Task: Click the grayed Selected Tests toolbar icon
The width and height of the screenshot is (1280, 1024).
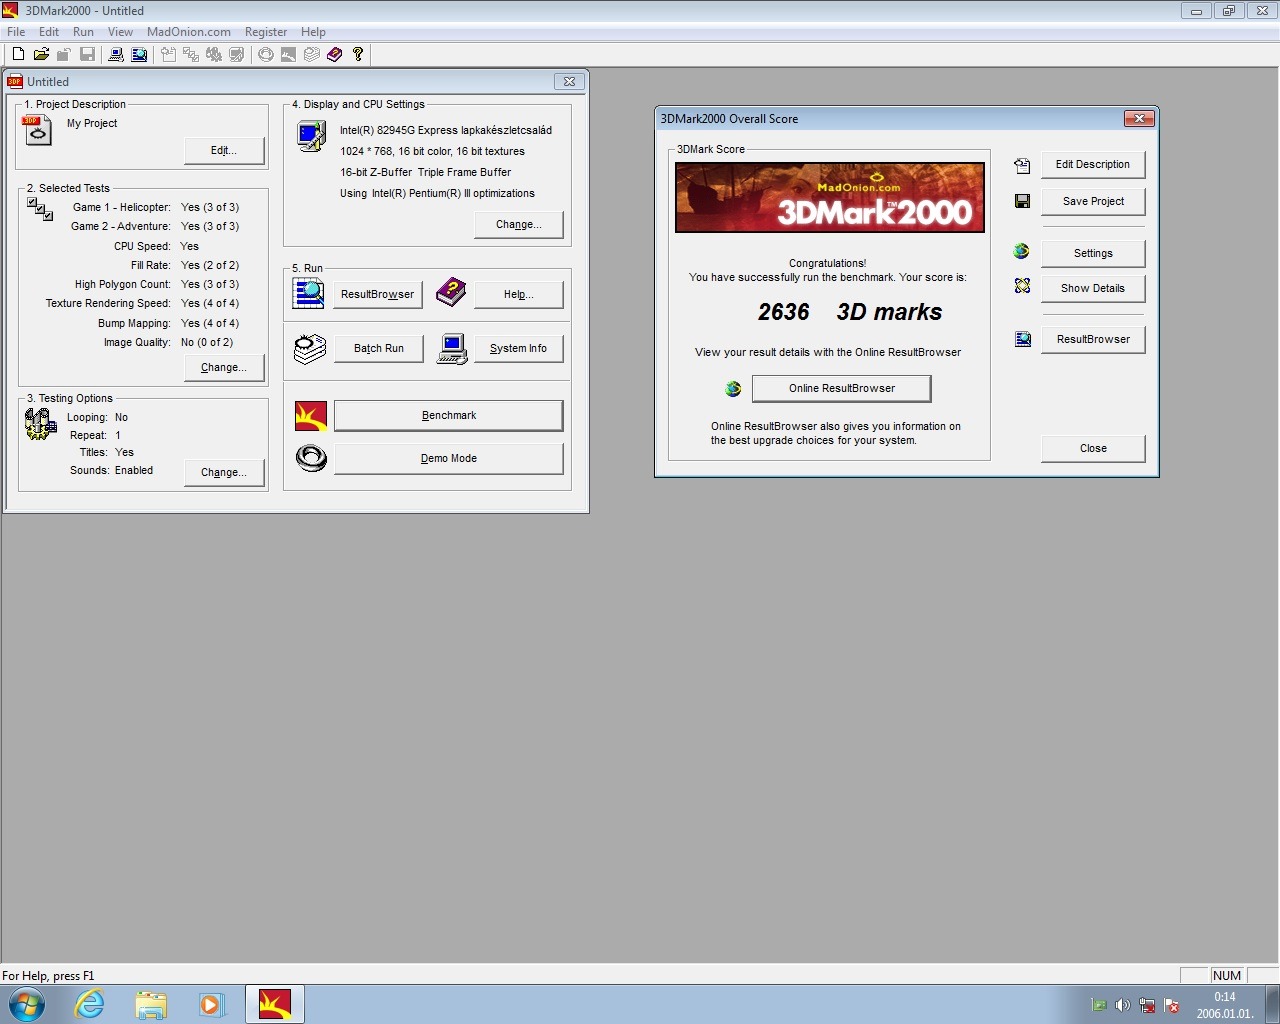Action: [x=191, y=54]
